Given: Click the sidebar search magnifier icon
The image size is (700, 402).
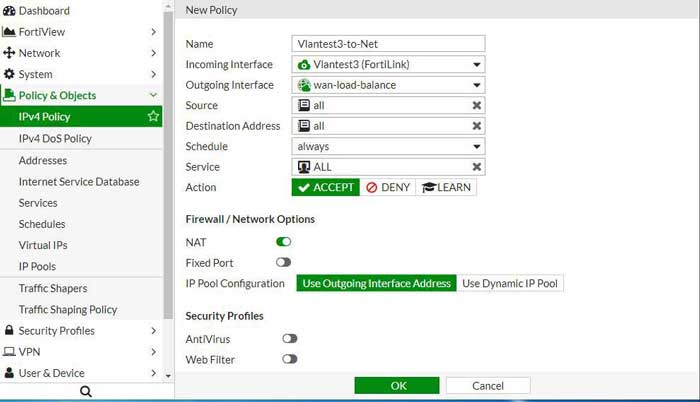Looking at the screenshot, I should tap(86, 392).
